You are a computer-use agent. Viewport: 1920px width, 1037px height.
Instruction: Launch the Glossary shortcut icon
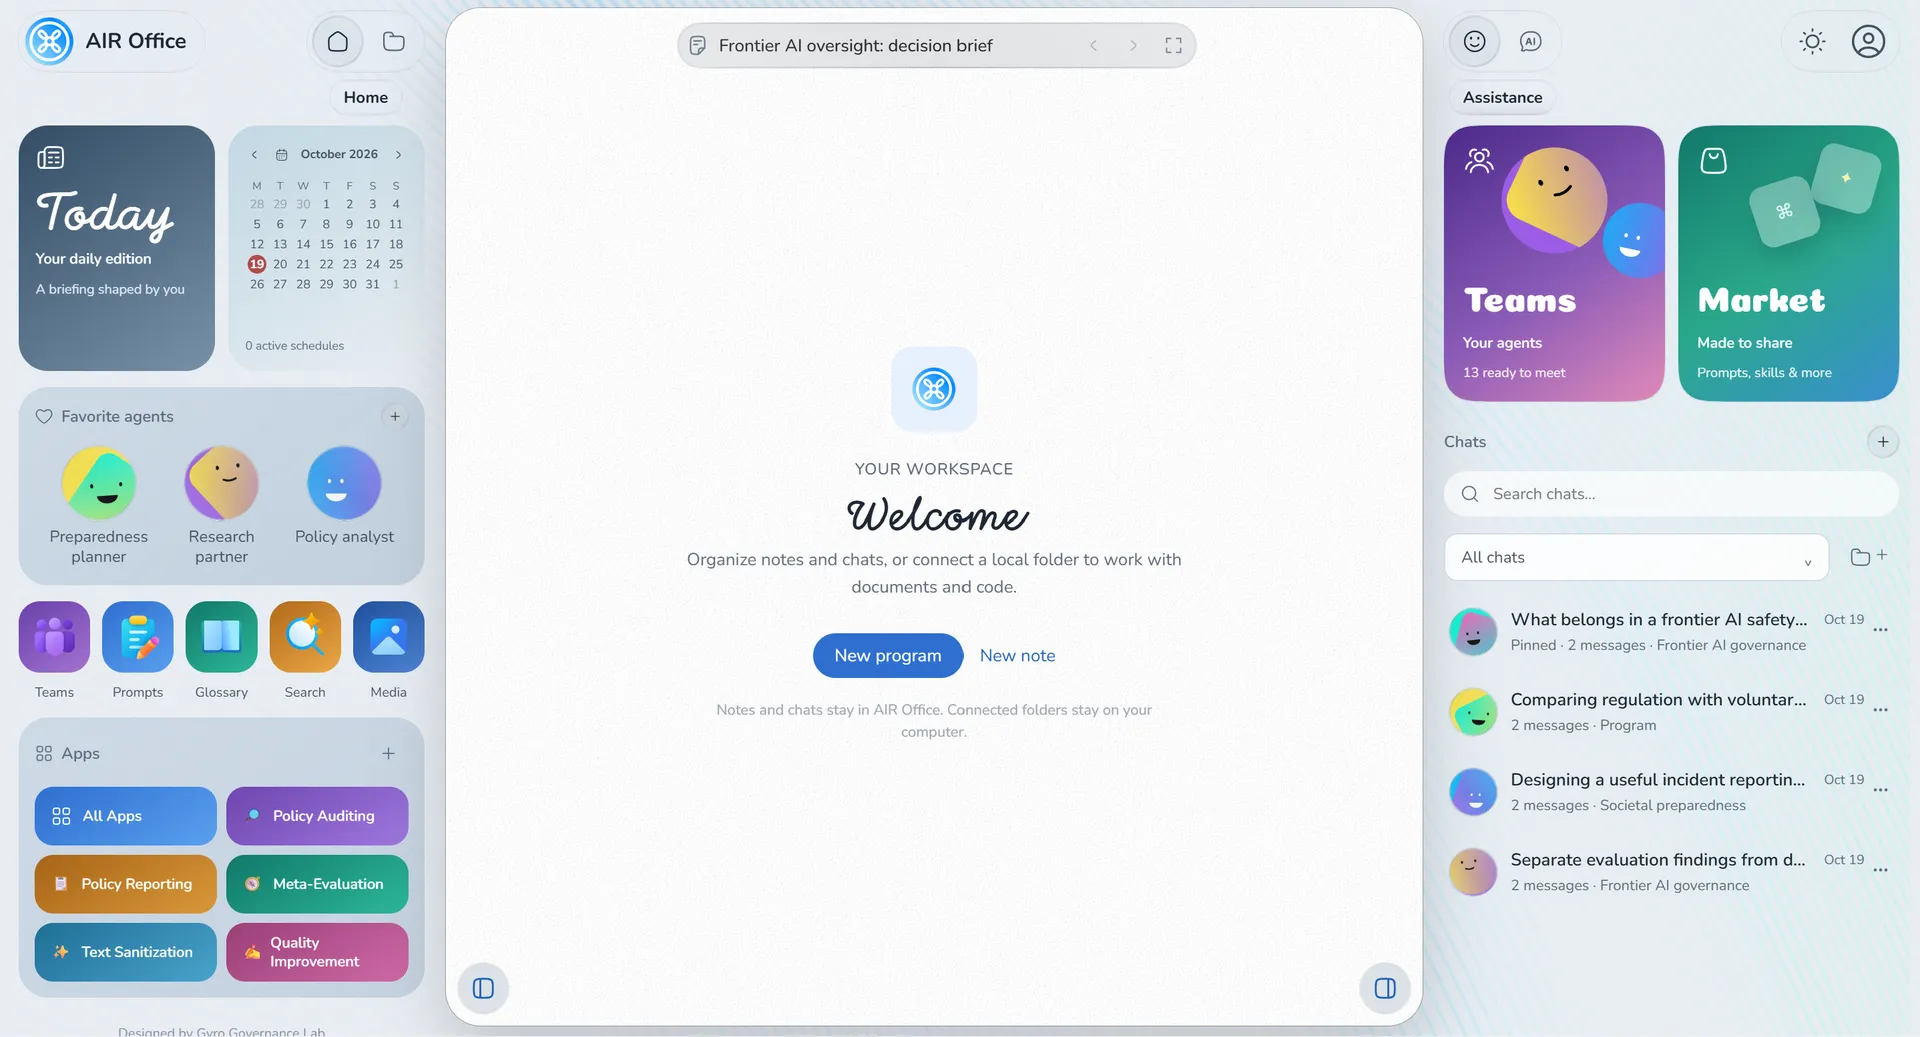click(x=221, y=637)
